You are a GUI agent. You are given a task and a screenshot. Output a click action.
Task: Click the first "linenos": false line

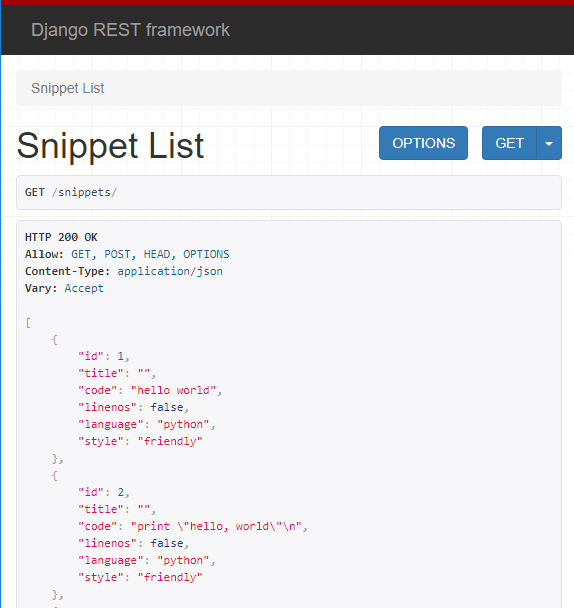tap(133, 407)
